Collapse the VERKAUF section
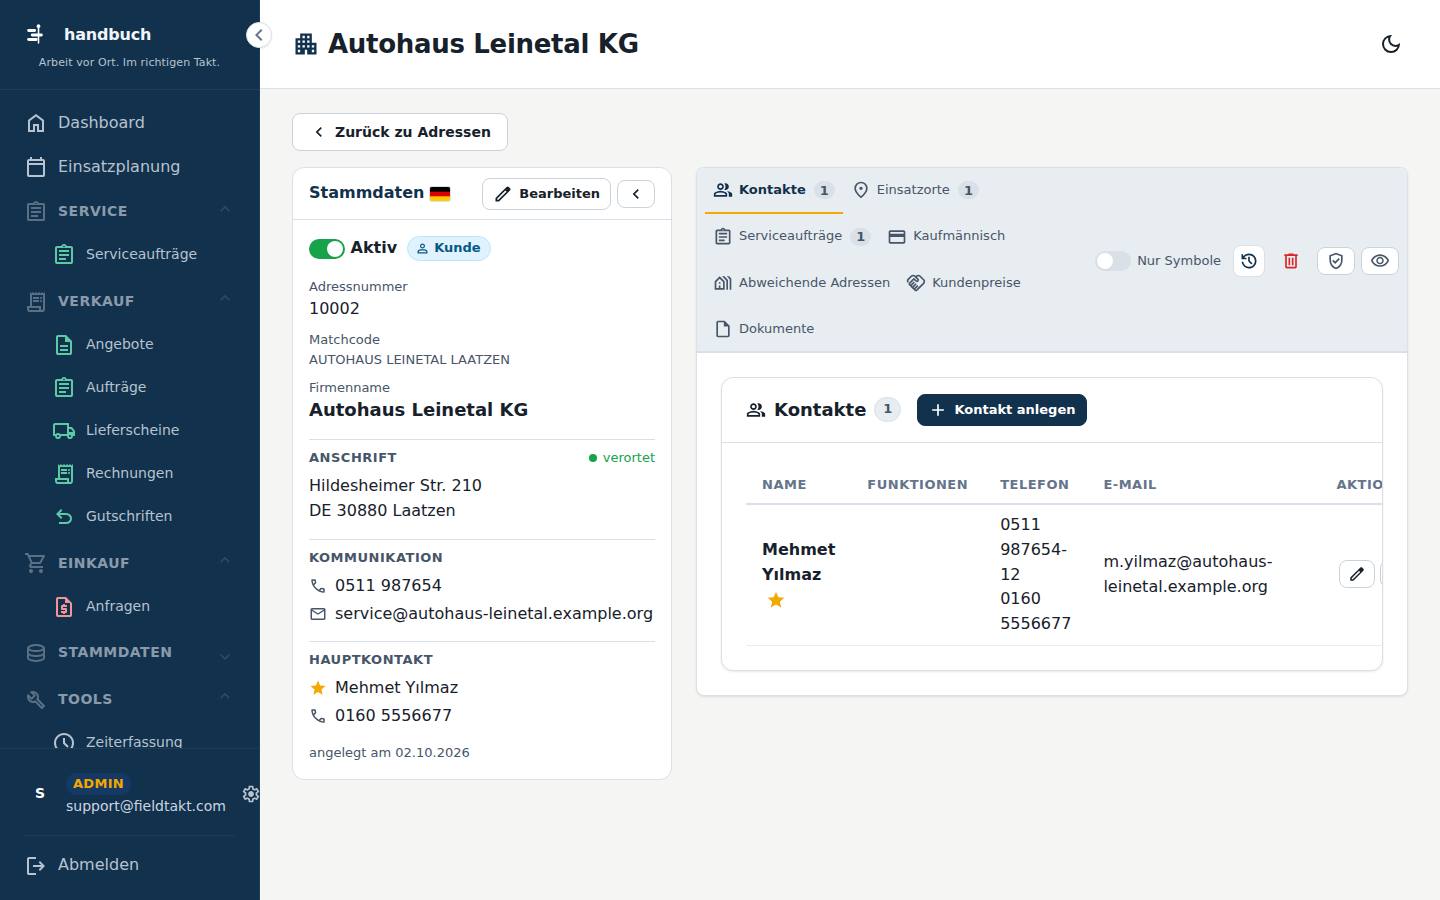The image size is (1440, 900). coord(129,301)
